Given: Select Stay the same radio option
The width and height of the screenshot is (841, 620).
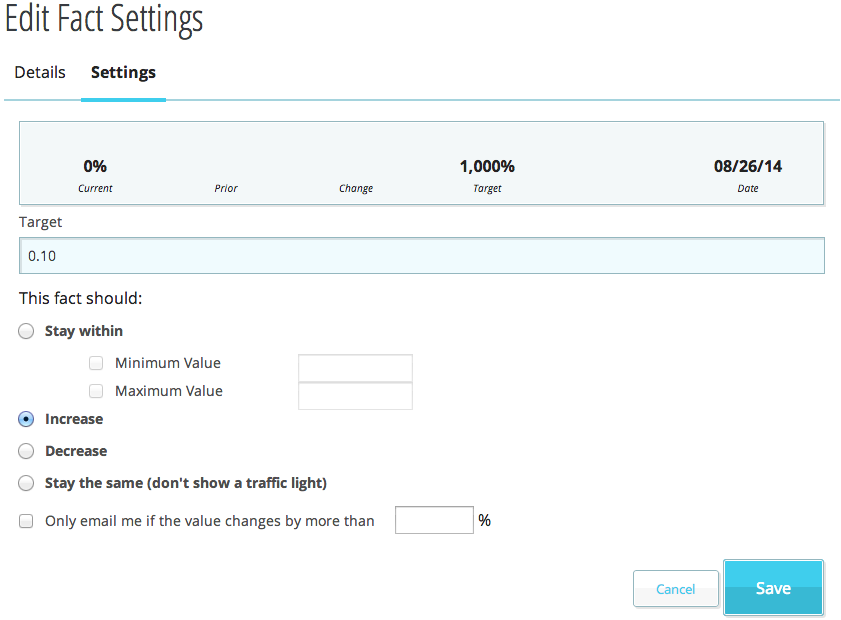Looking at the screenshot, I should point(27,483).
